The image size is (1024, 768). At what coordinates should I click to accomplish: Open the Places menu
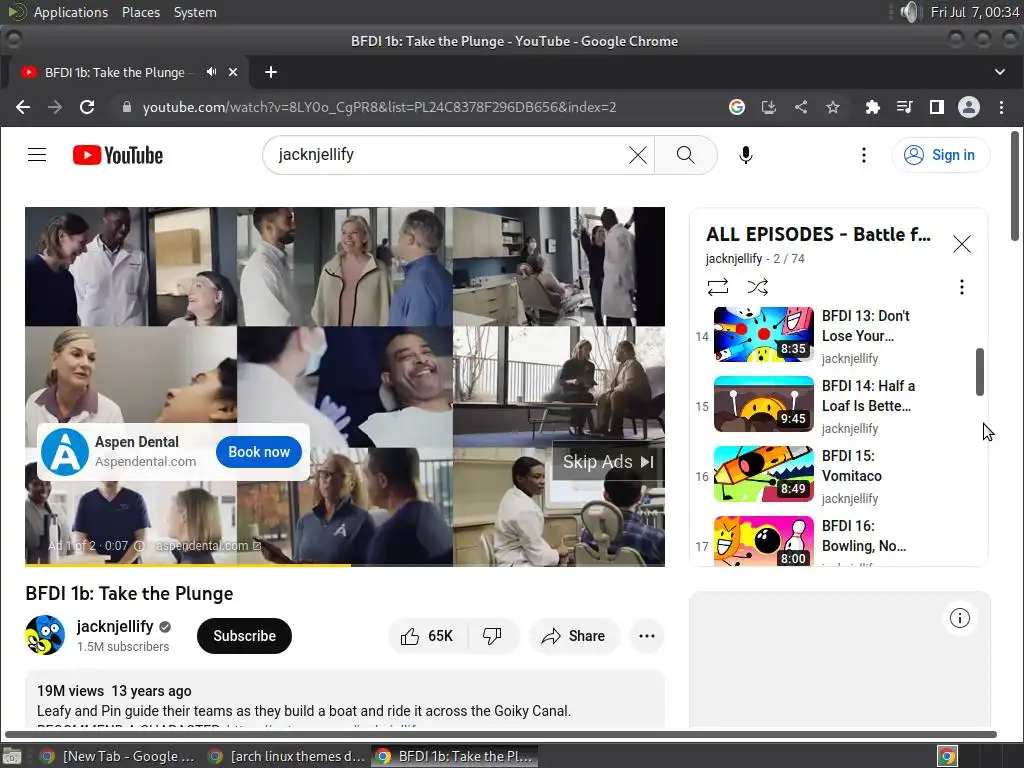tap(141, 12)
